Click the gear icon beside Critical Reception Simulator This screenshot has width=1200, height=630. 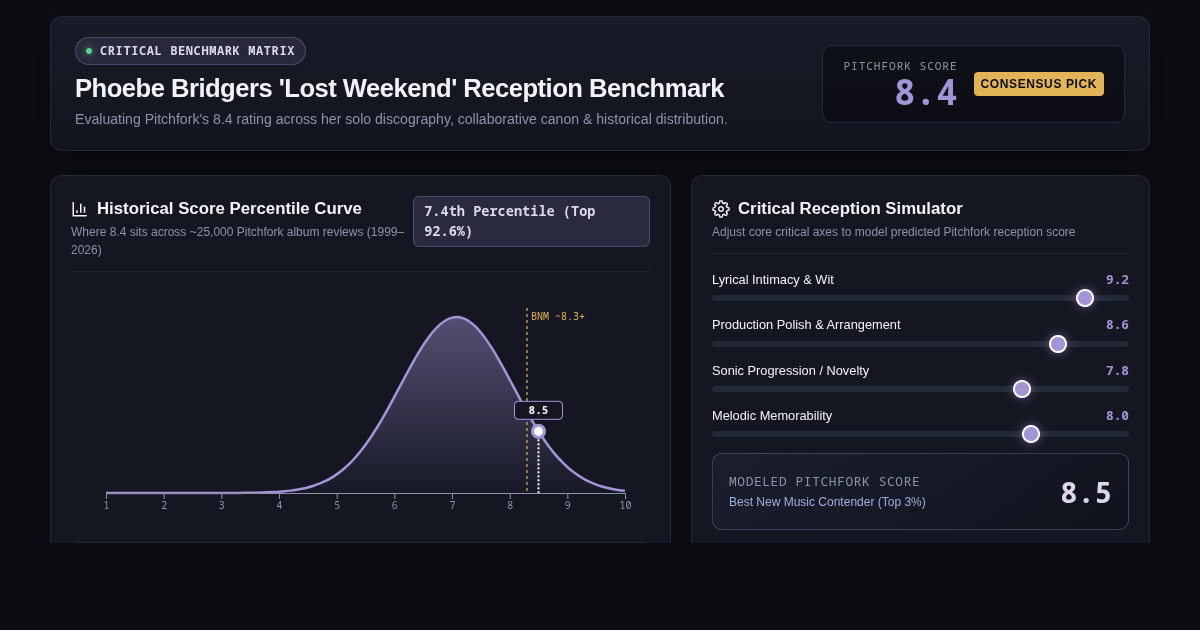pos(721,209)
